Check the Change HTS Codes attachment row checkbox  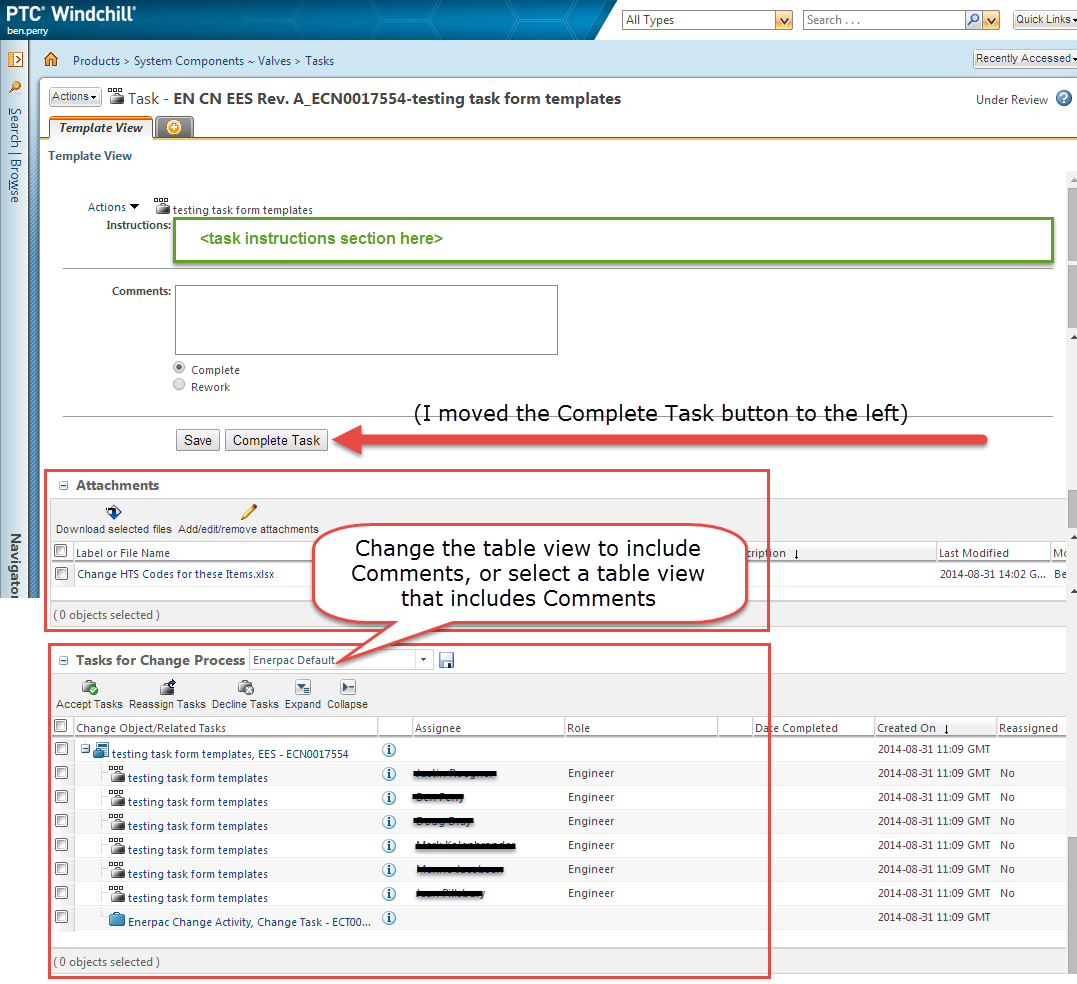60,574
